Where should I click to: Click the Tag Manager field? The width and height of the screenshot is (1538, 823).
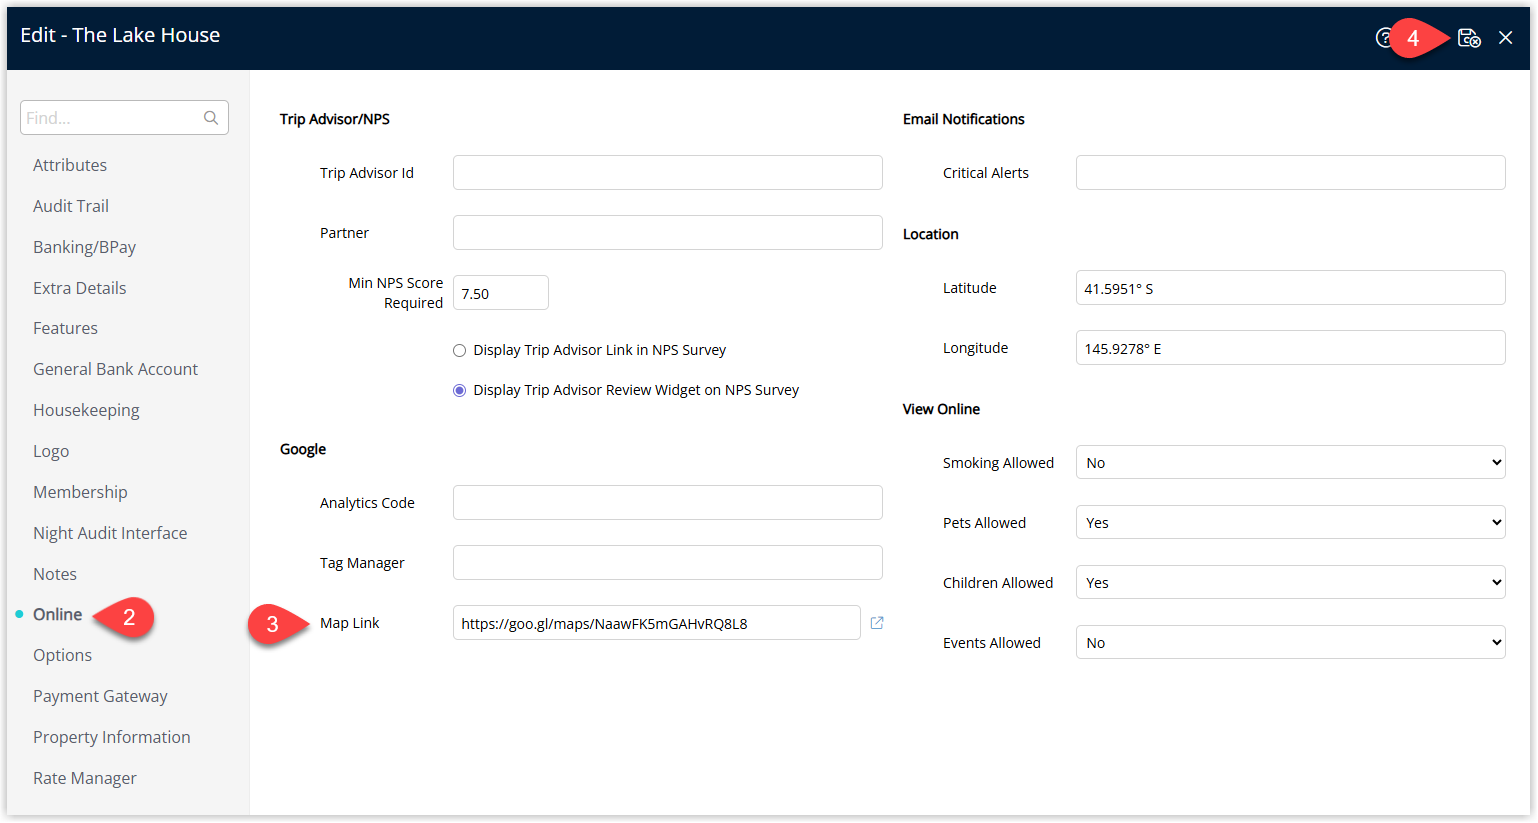click(668, 562)
